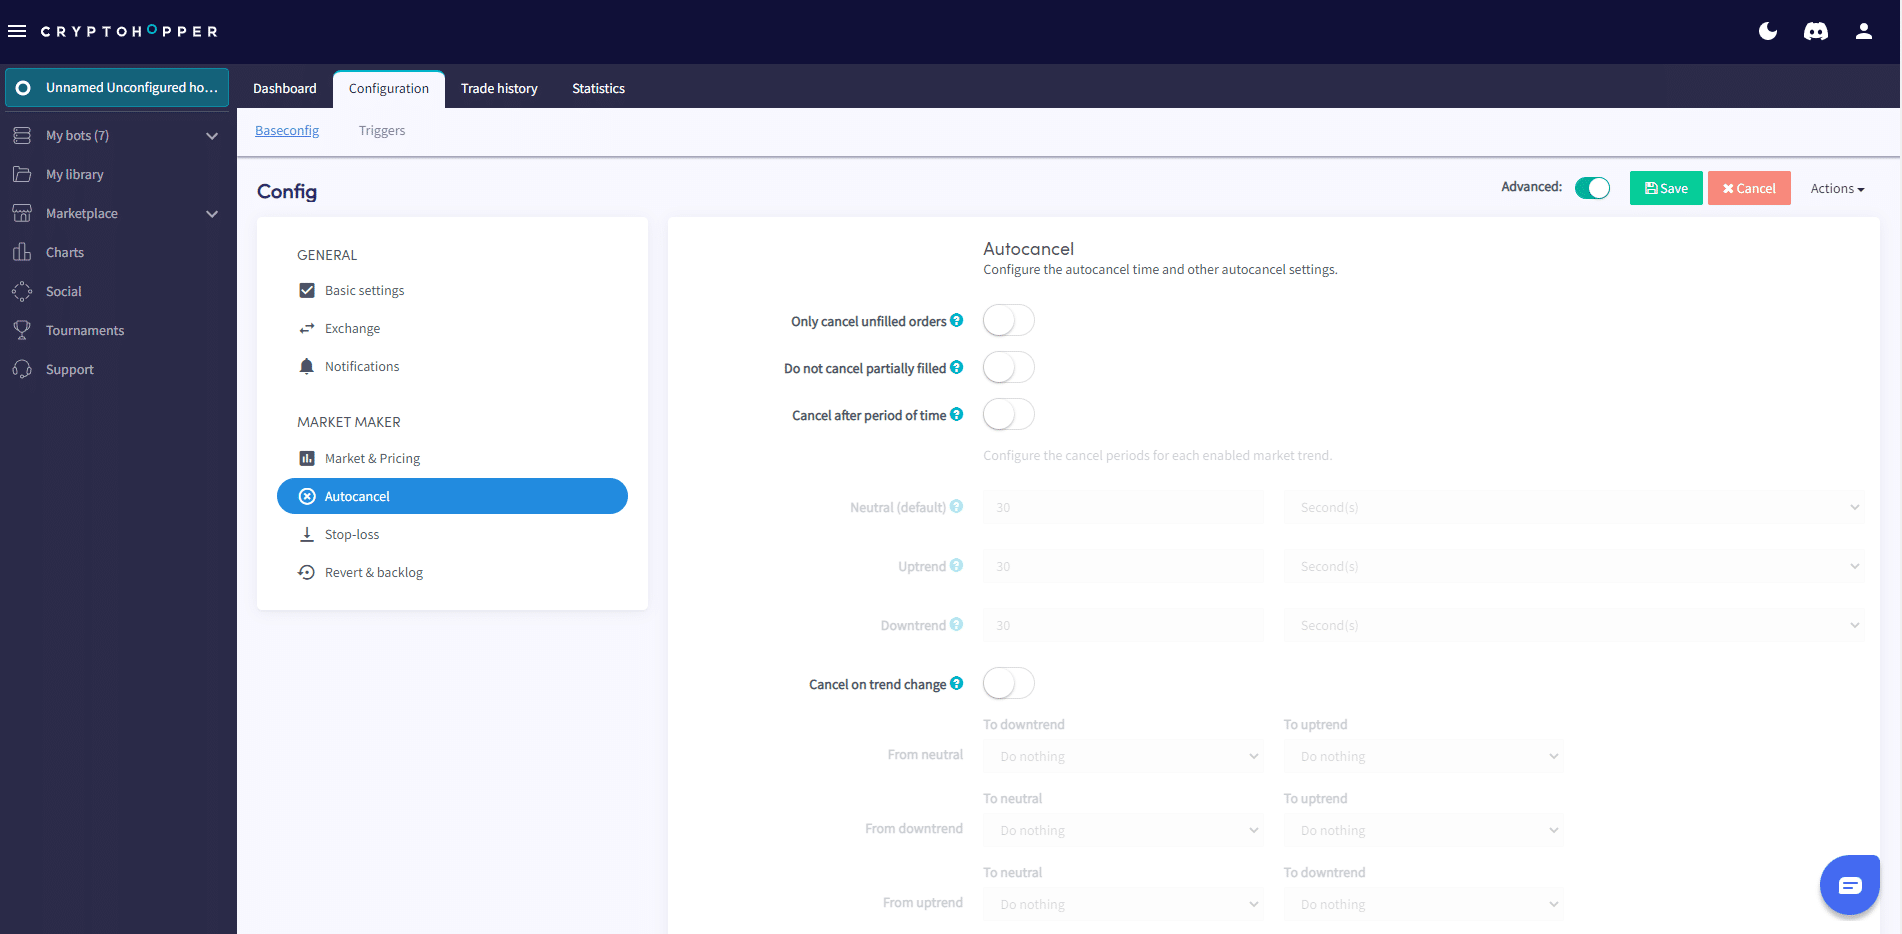Click the Charts bar graph icon
Image resolution: width=1902 pixels, height=934 pixels.
click(x=22, y=252)
